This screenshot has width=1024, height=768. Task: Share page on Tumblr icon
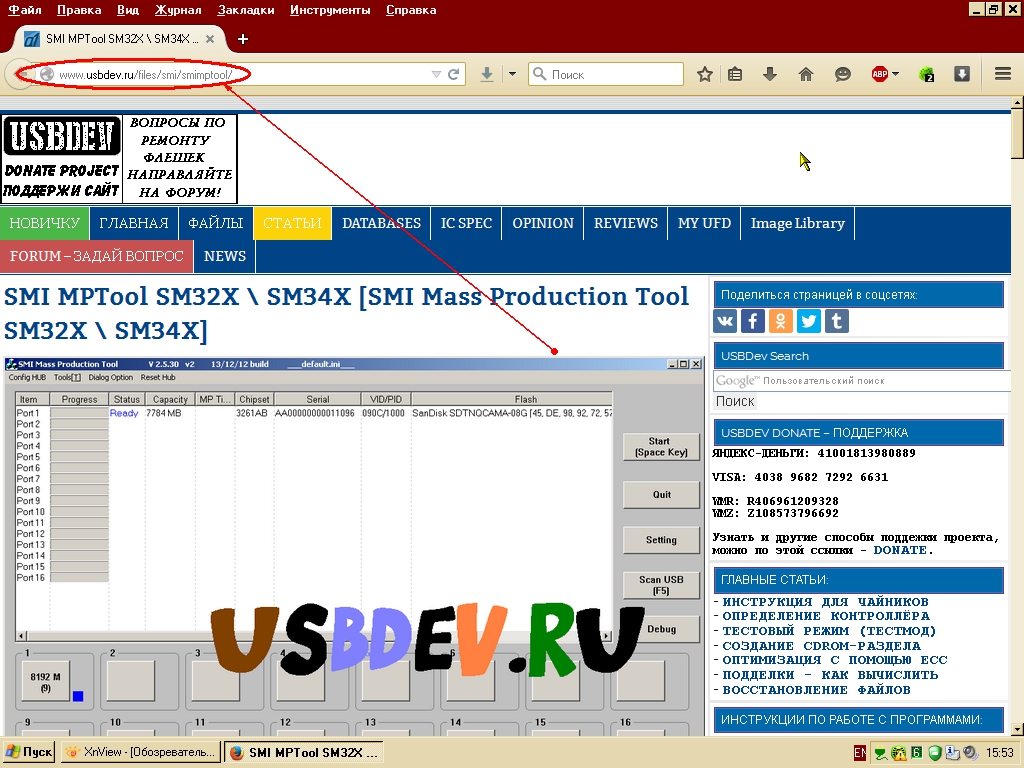[837, 321]
